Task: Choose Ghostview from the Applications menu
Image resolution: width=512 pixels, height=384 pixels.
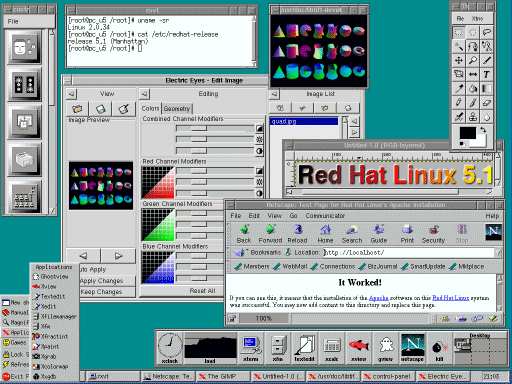Action: [54, 277]
